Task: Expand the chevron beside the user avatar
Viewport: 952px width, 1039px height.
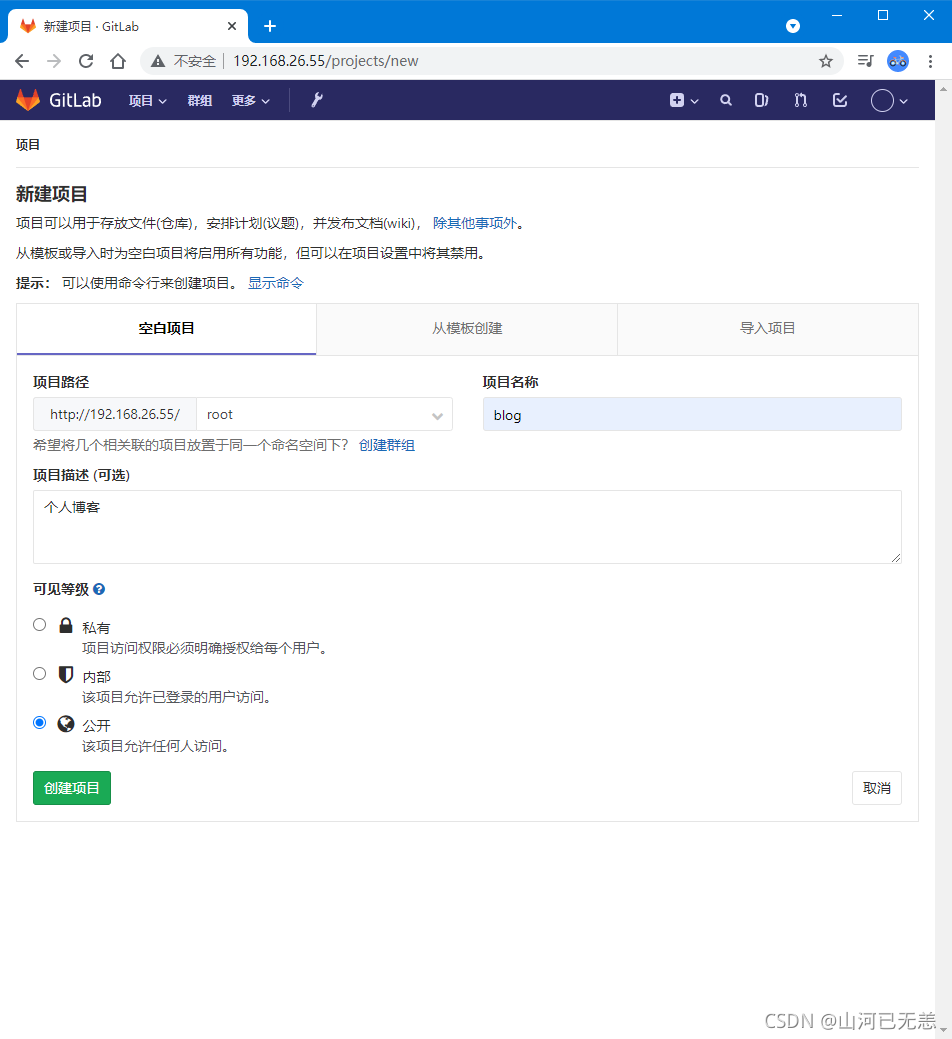Action: point(904,101)
